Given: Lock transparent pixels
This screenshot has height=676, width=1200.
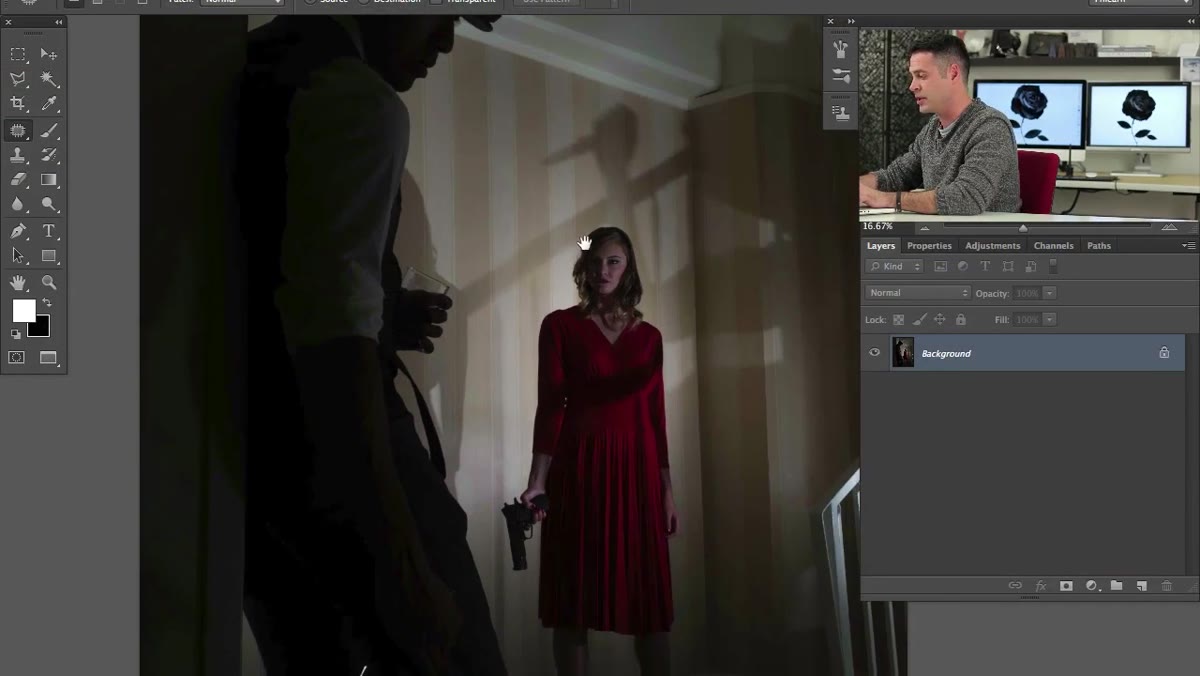Looking at the screenshot, I should [x=898, y=319].
